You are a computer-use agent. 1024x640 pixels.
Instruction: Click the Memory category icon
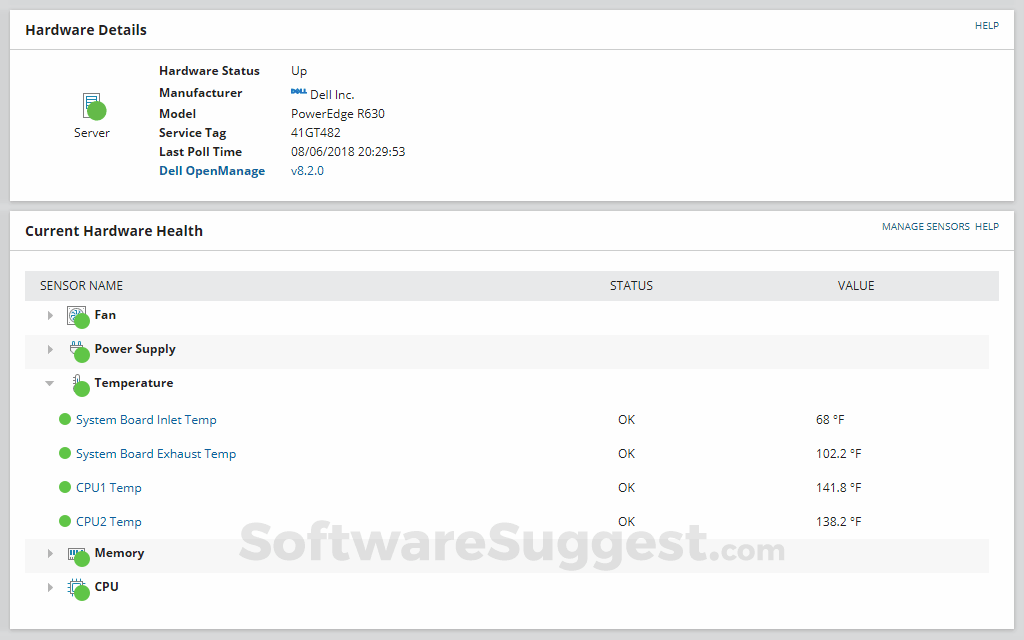tap(79, 552)
